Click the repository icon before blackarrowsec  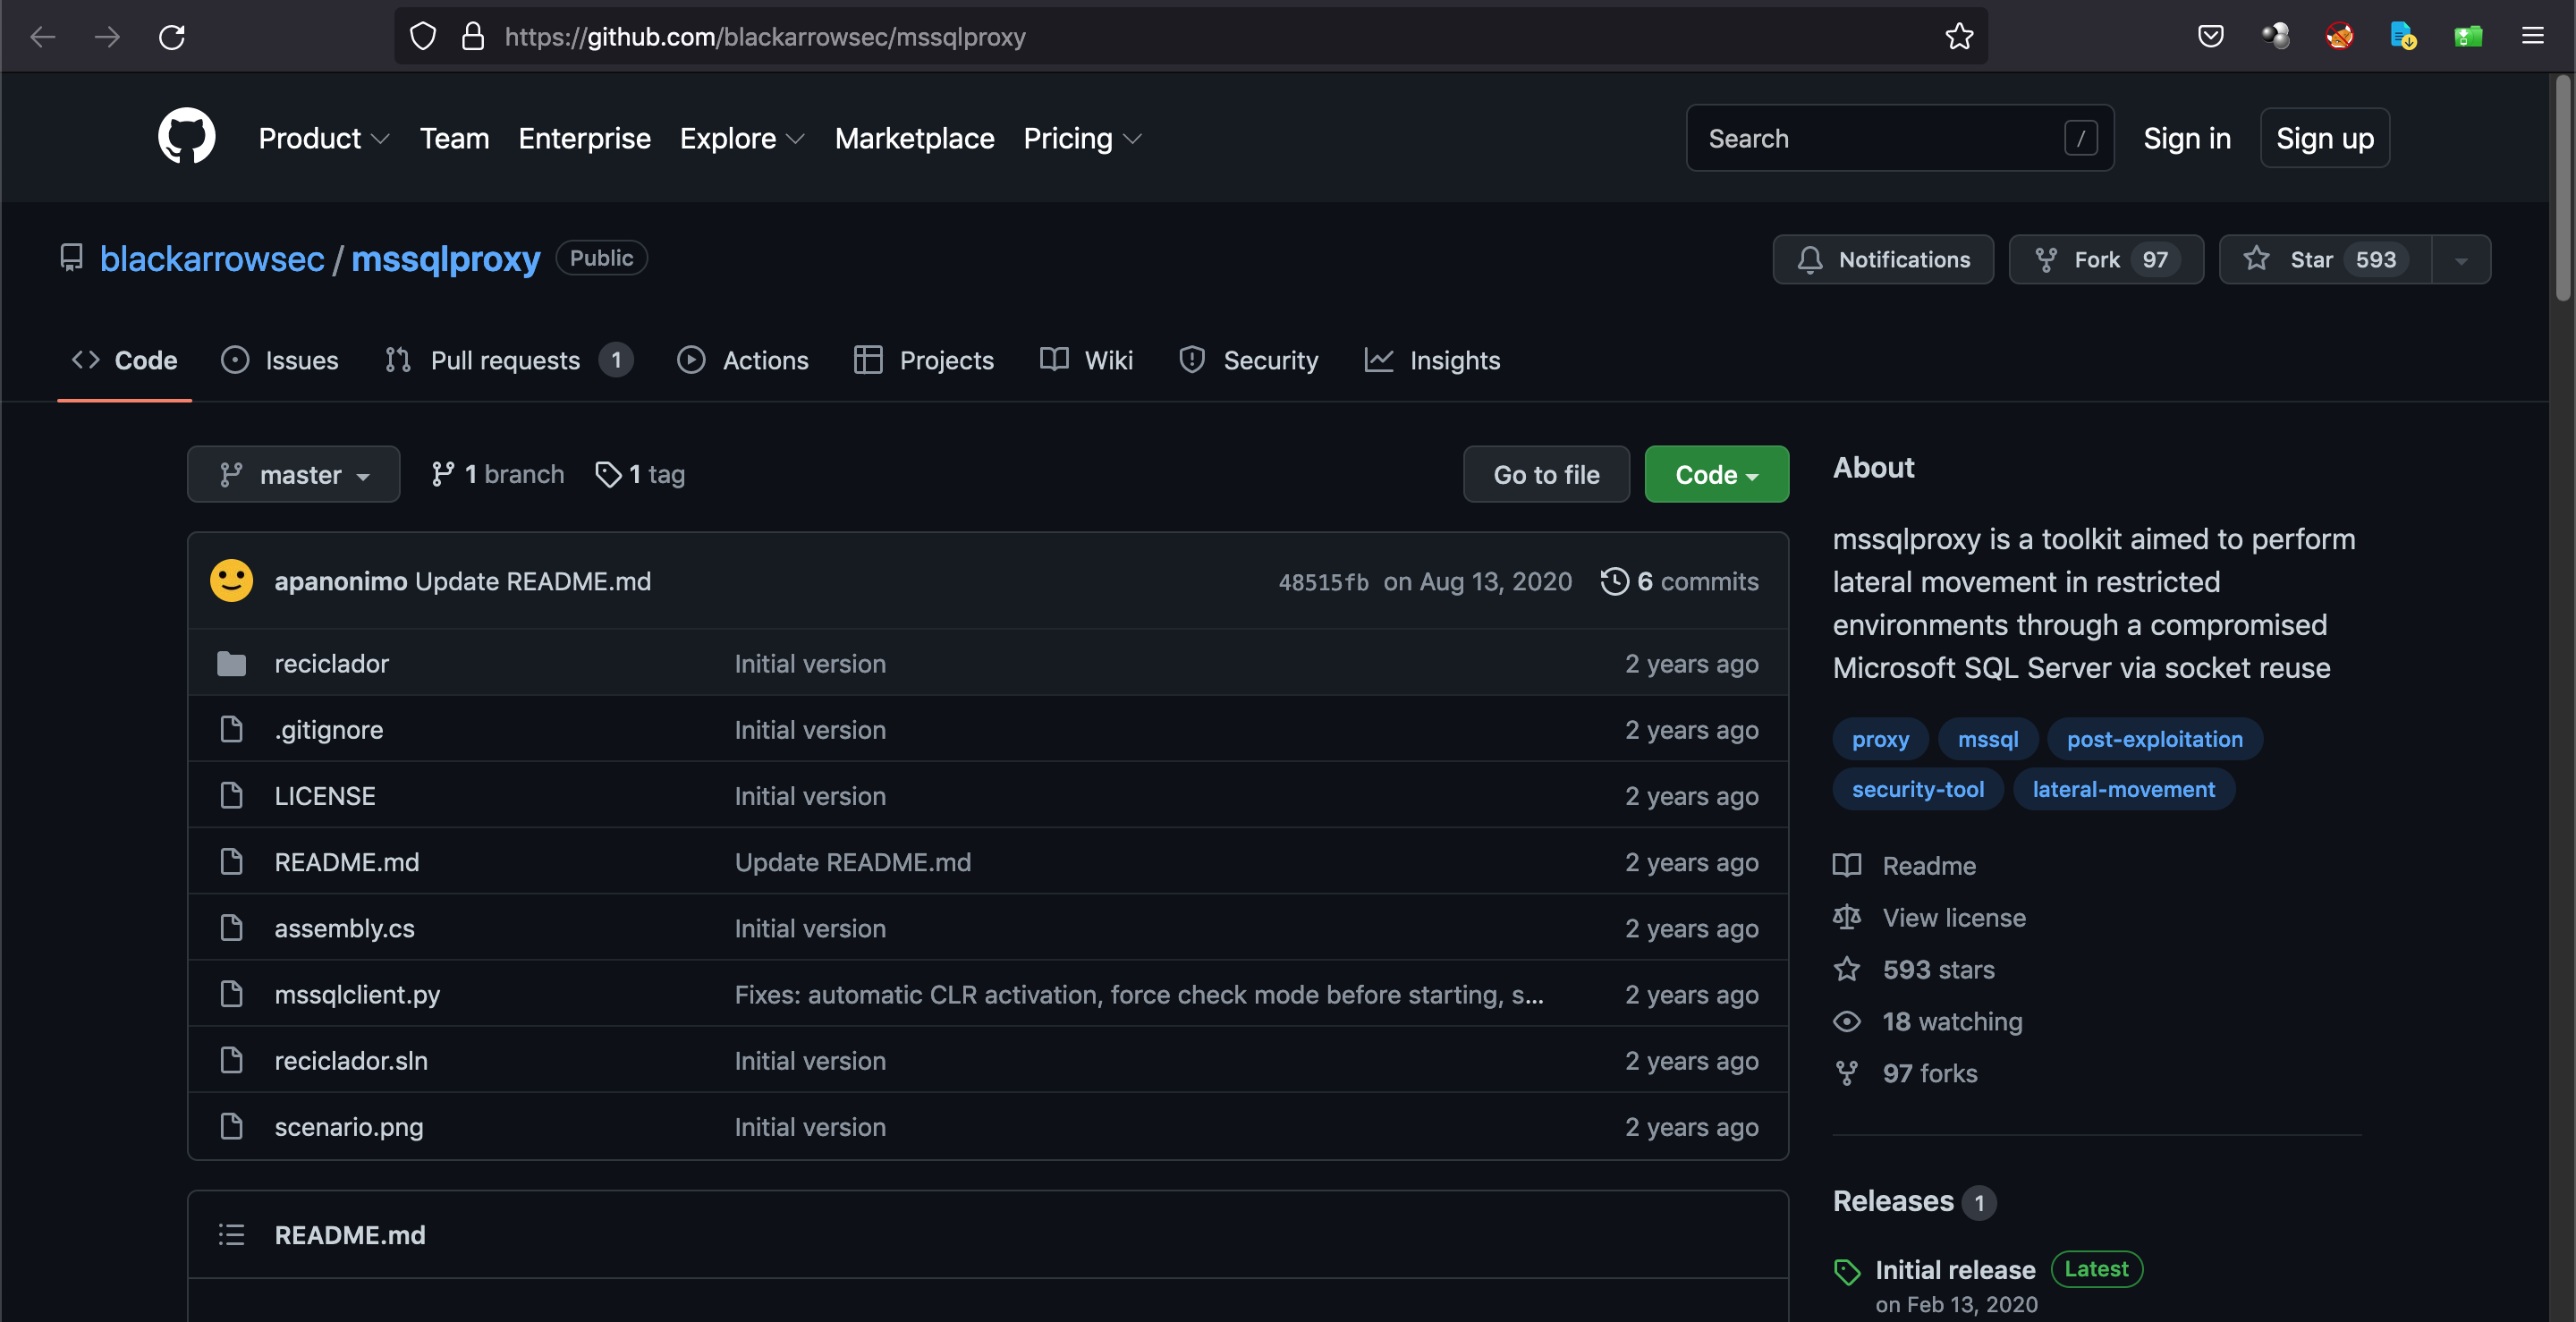click(x=71, y=258)
